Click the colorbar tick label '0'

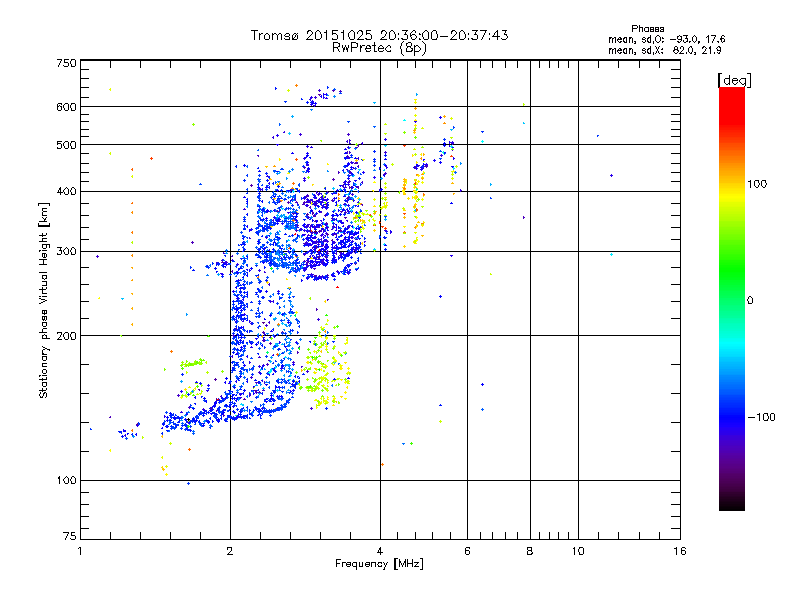[750, 300]
